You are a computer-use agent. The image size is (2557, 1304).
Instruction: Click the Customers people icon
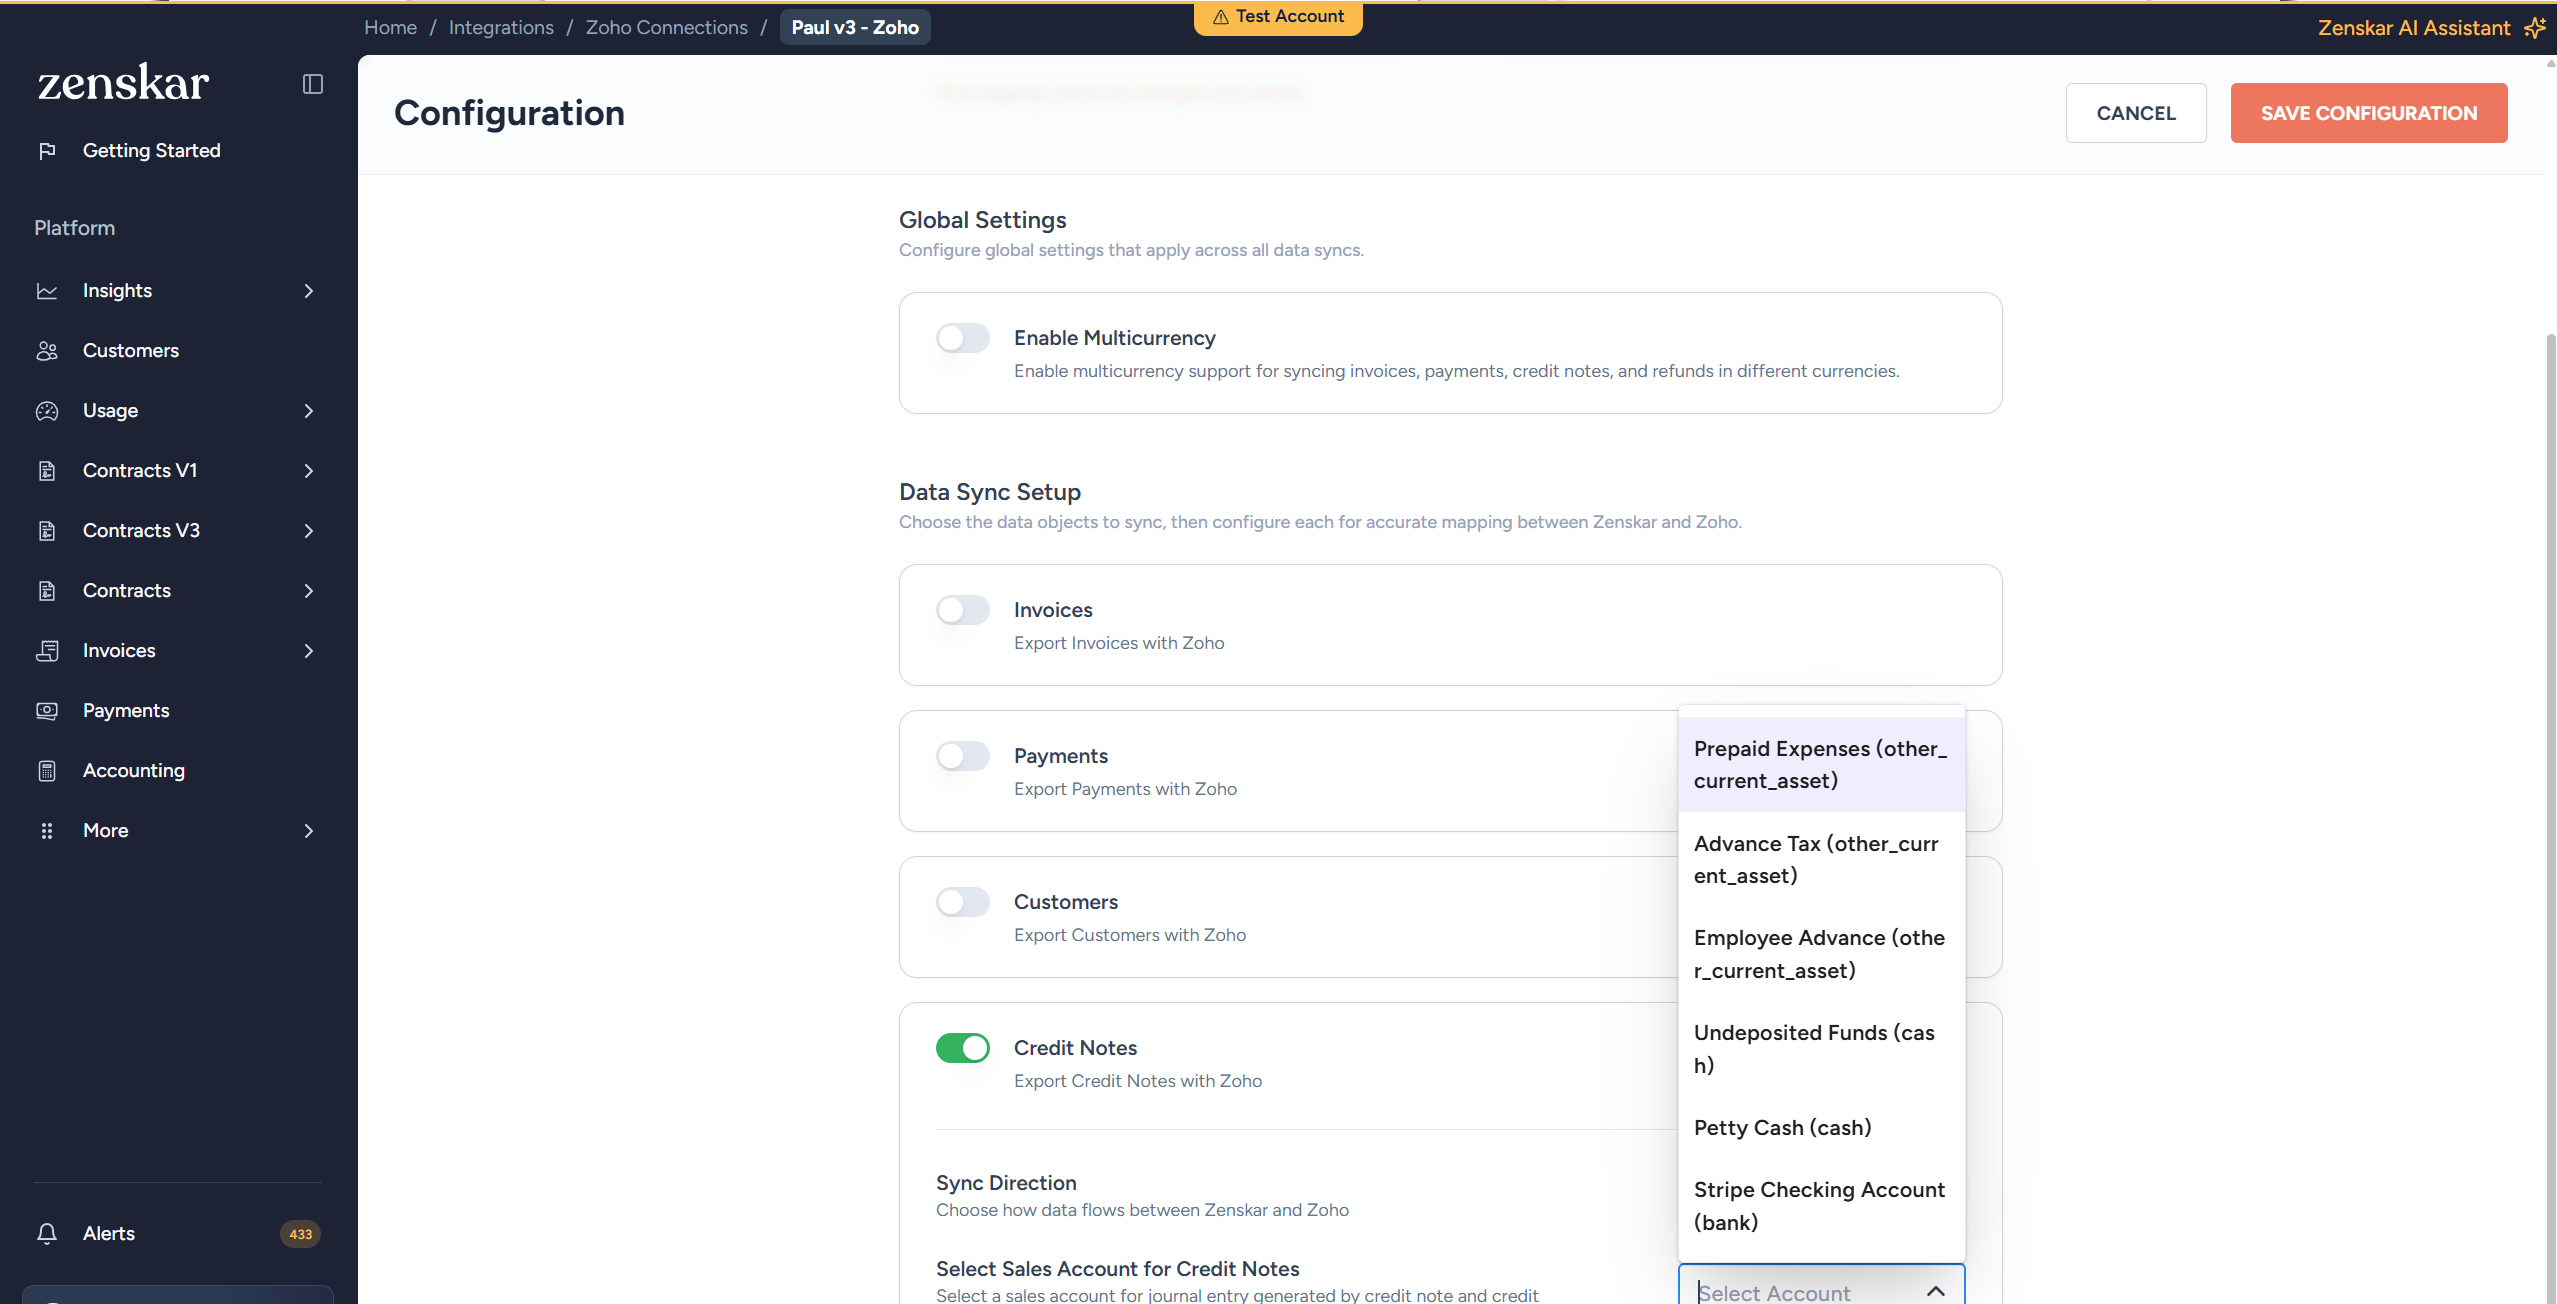point(47,351)
